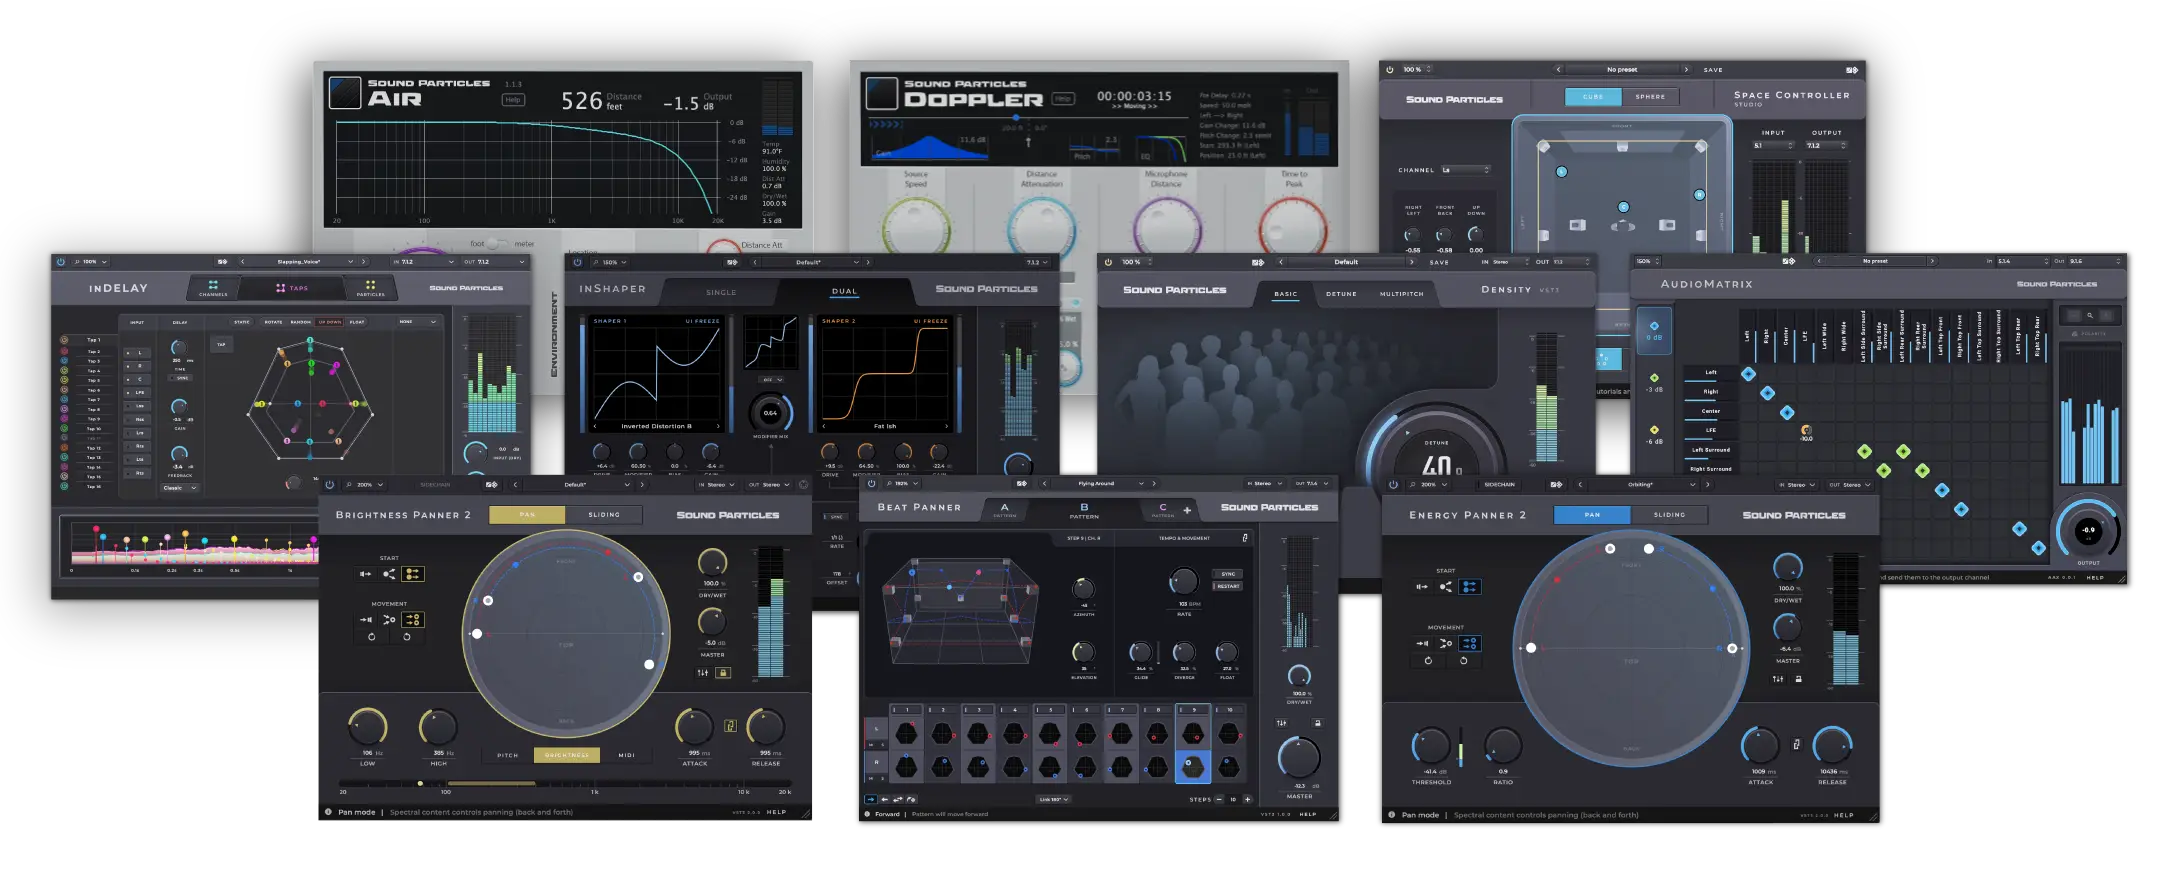Open the Slapping_Voice preset dropdown in InDelay

click(302, 262)
